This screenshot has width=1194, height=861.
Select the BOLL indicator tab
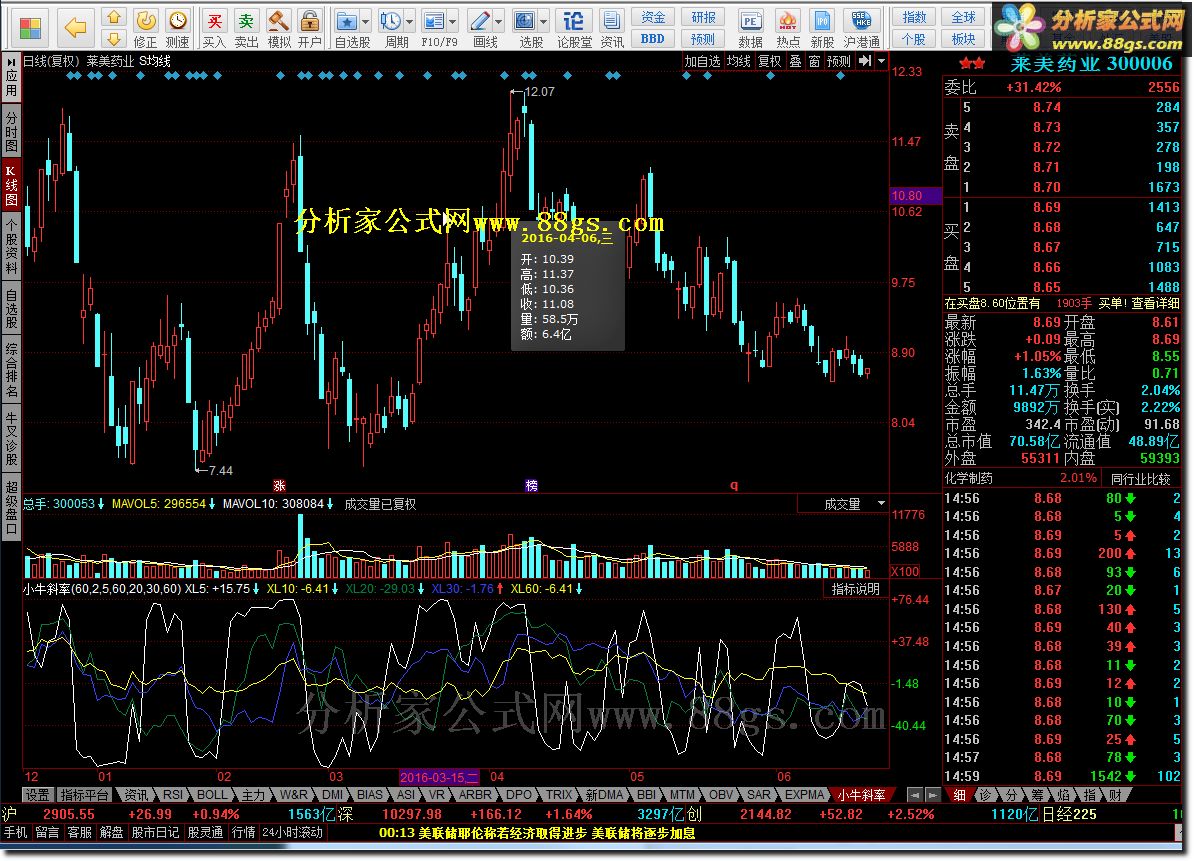coord(212,795)
